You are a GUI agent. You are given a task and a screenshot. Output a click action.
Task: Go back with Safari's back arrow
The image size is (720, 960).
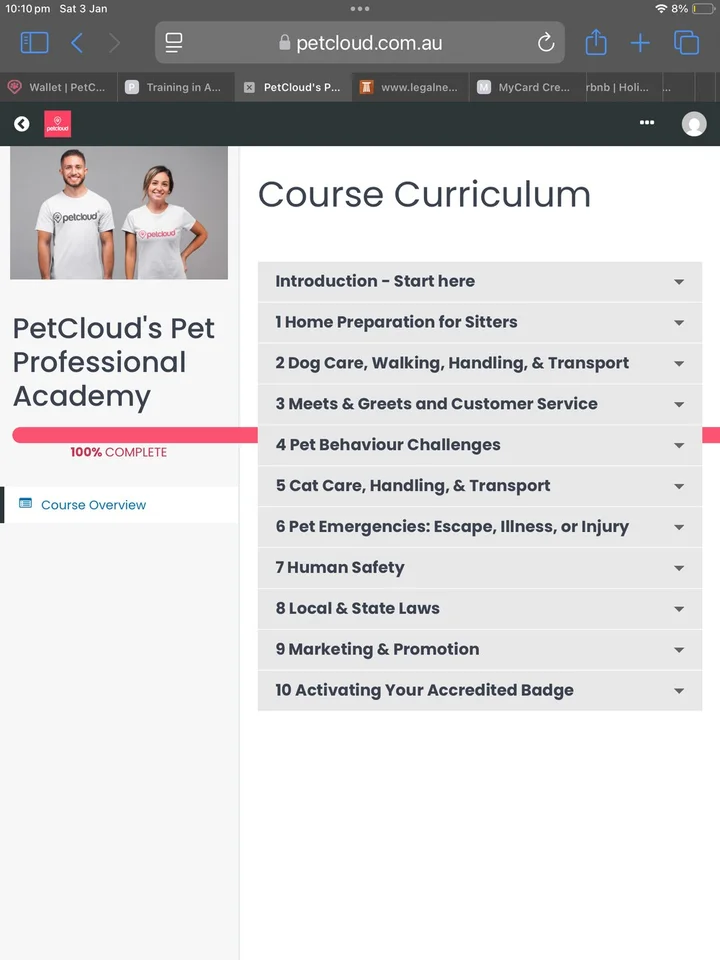coord(77,43)
